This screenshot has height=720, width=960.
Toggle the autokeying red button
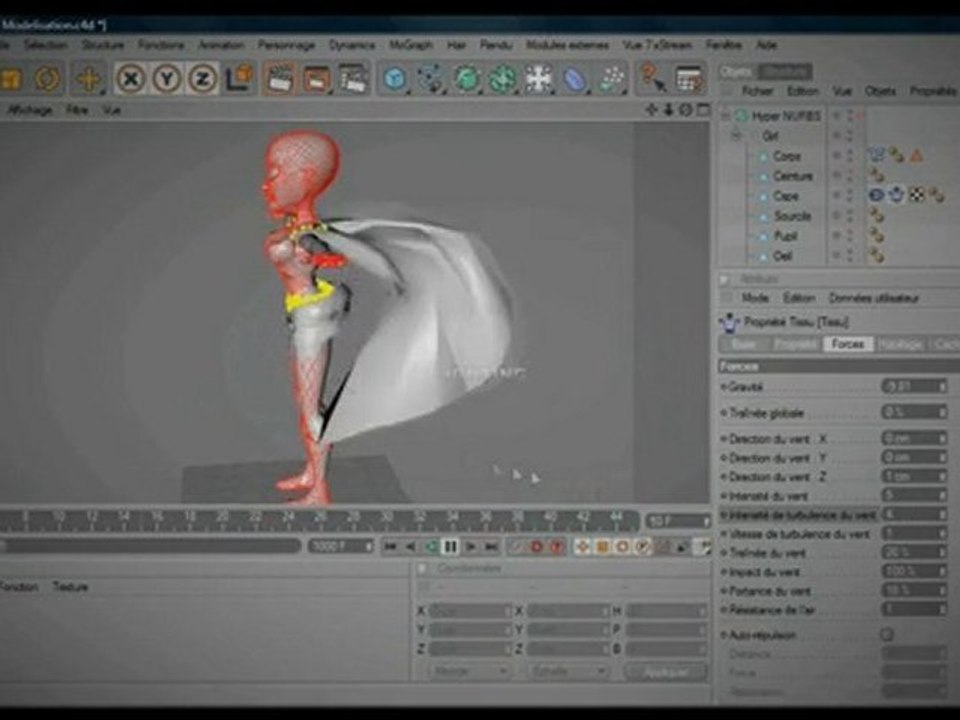coord(557,547)
